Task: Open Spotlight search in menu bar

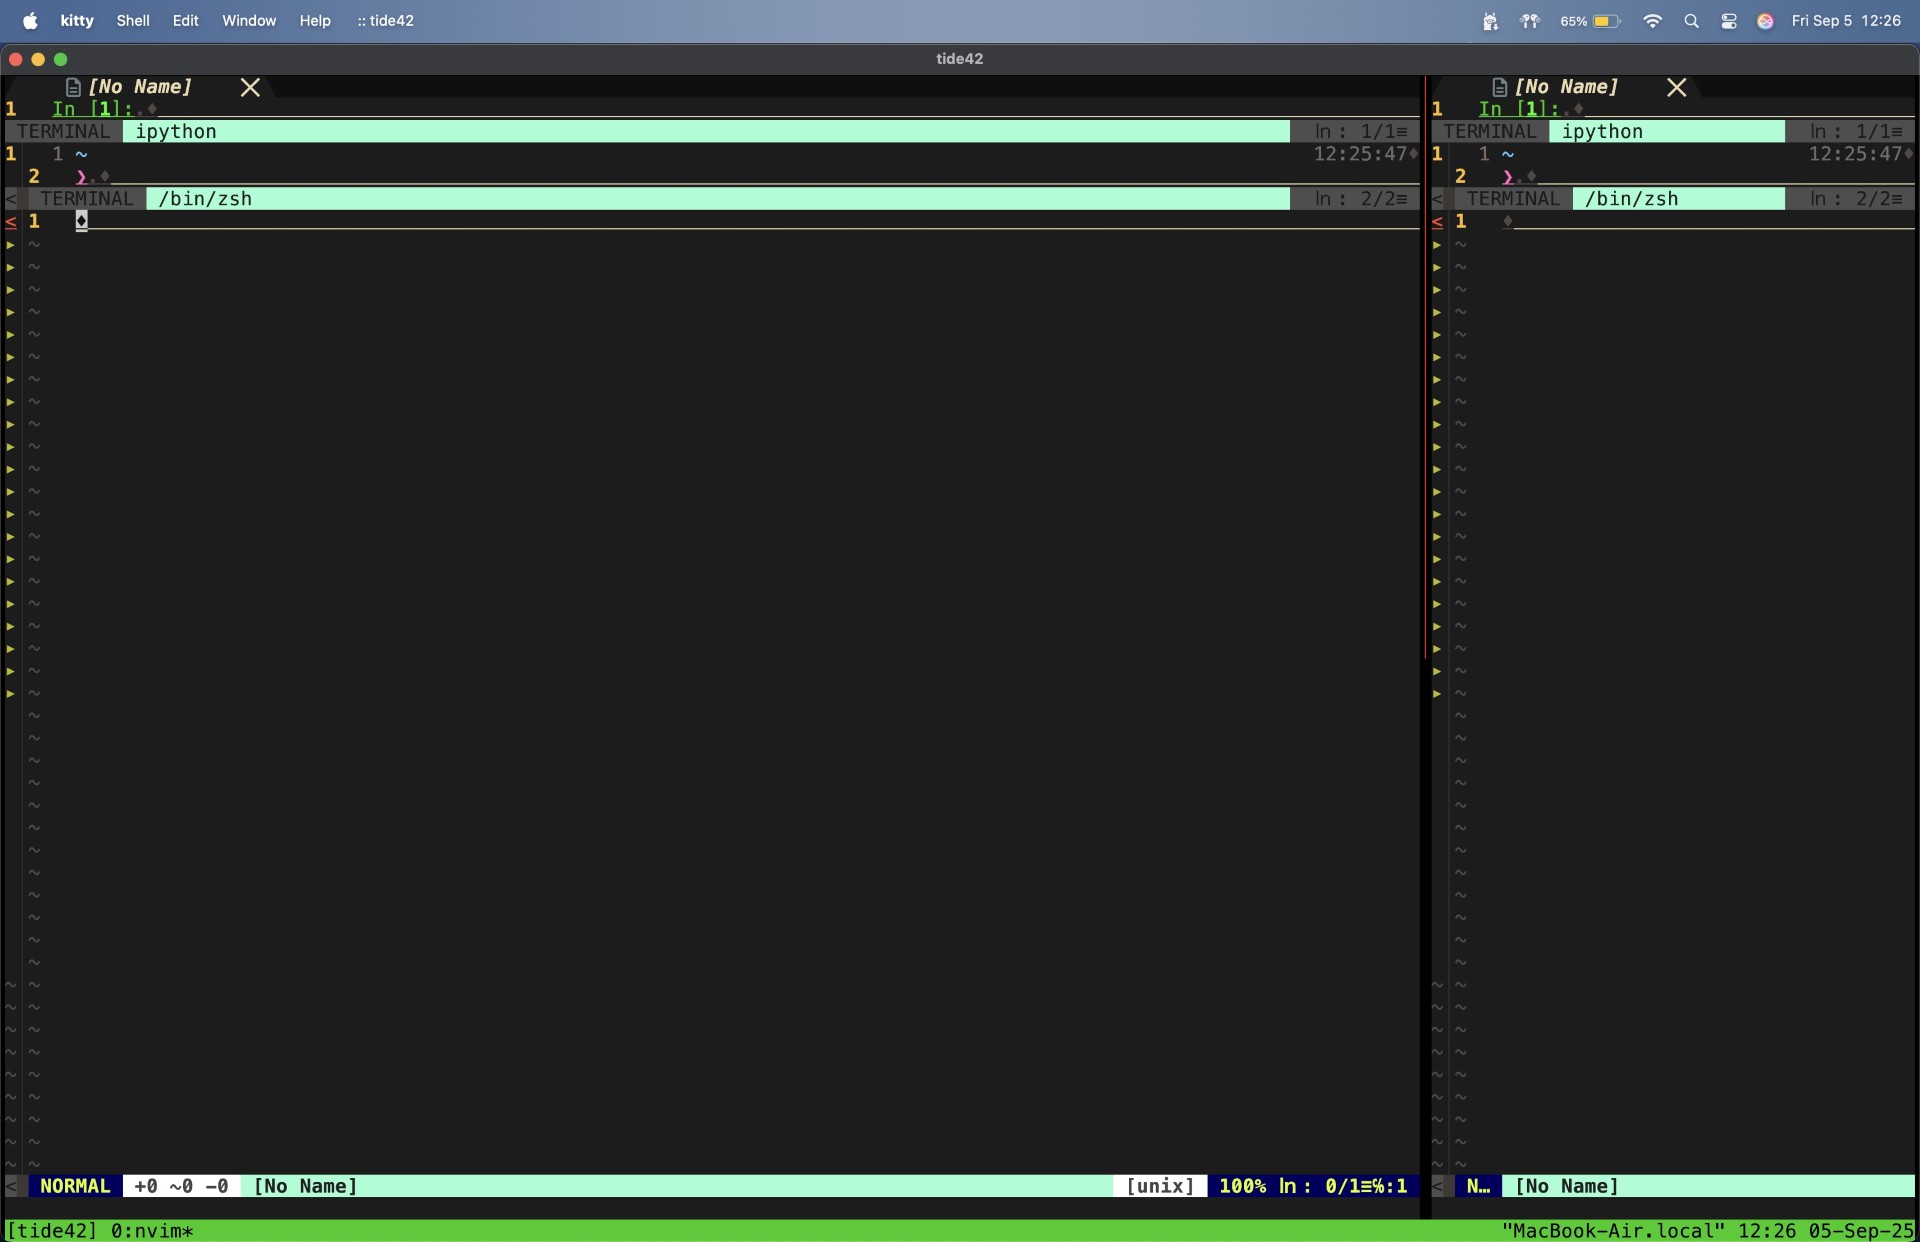Action: pyautogui.click(x=1691, y=21)
